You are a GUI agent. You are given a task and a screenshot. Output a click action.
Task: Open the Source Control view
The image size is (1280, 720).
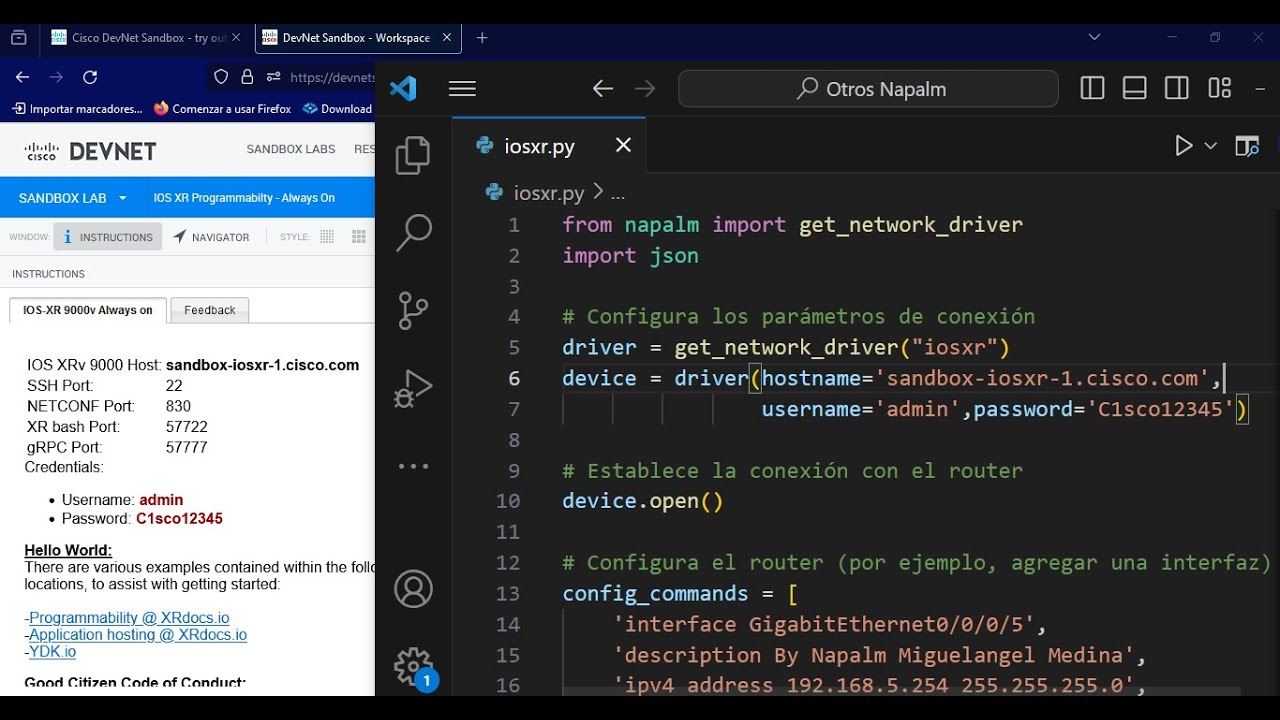point(413,310)
